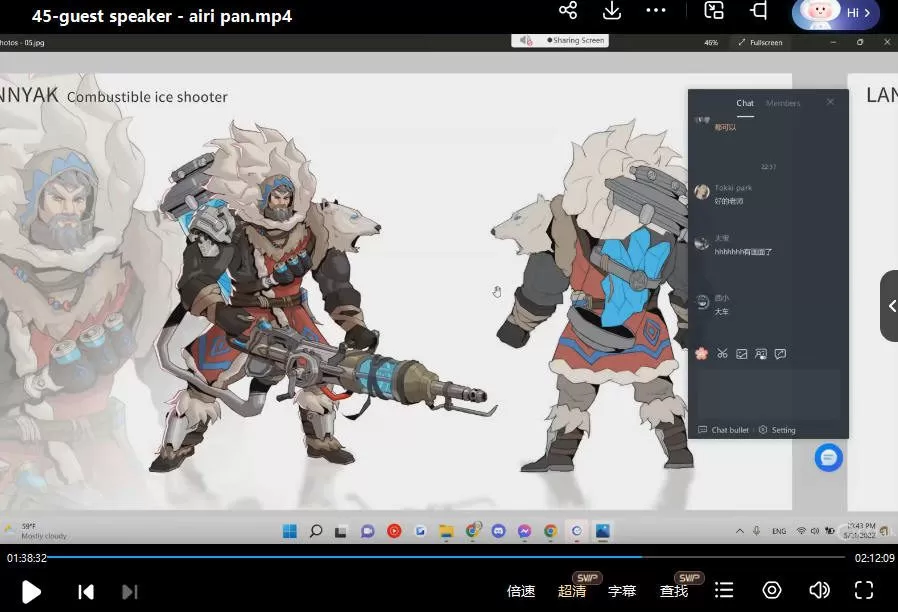898x612 pixels.
Task: Open the 超清 video quality selector
Action: click(572, 591)
